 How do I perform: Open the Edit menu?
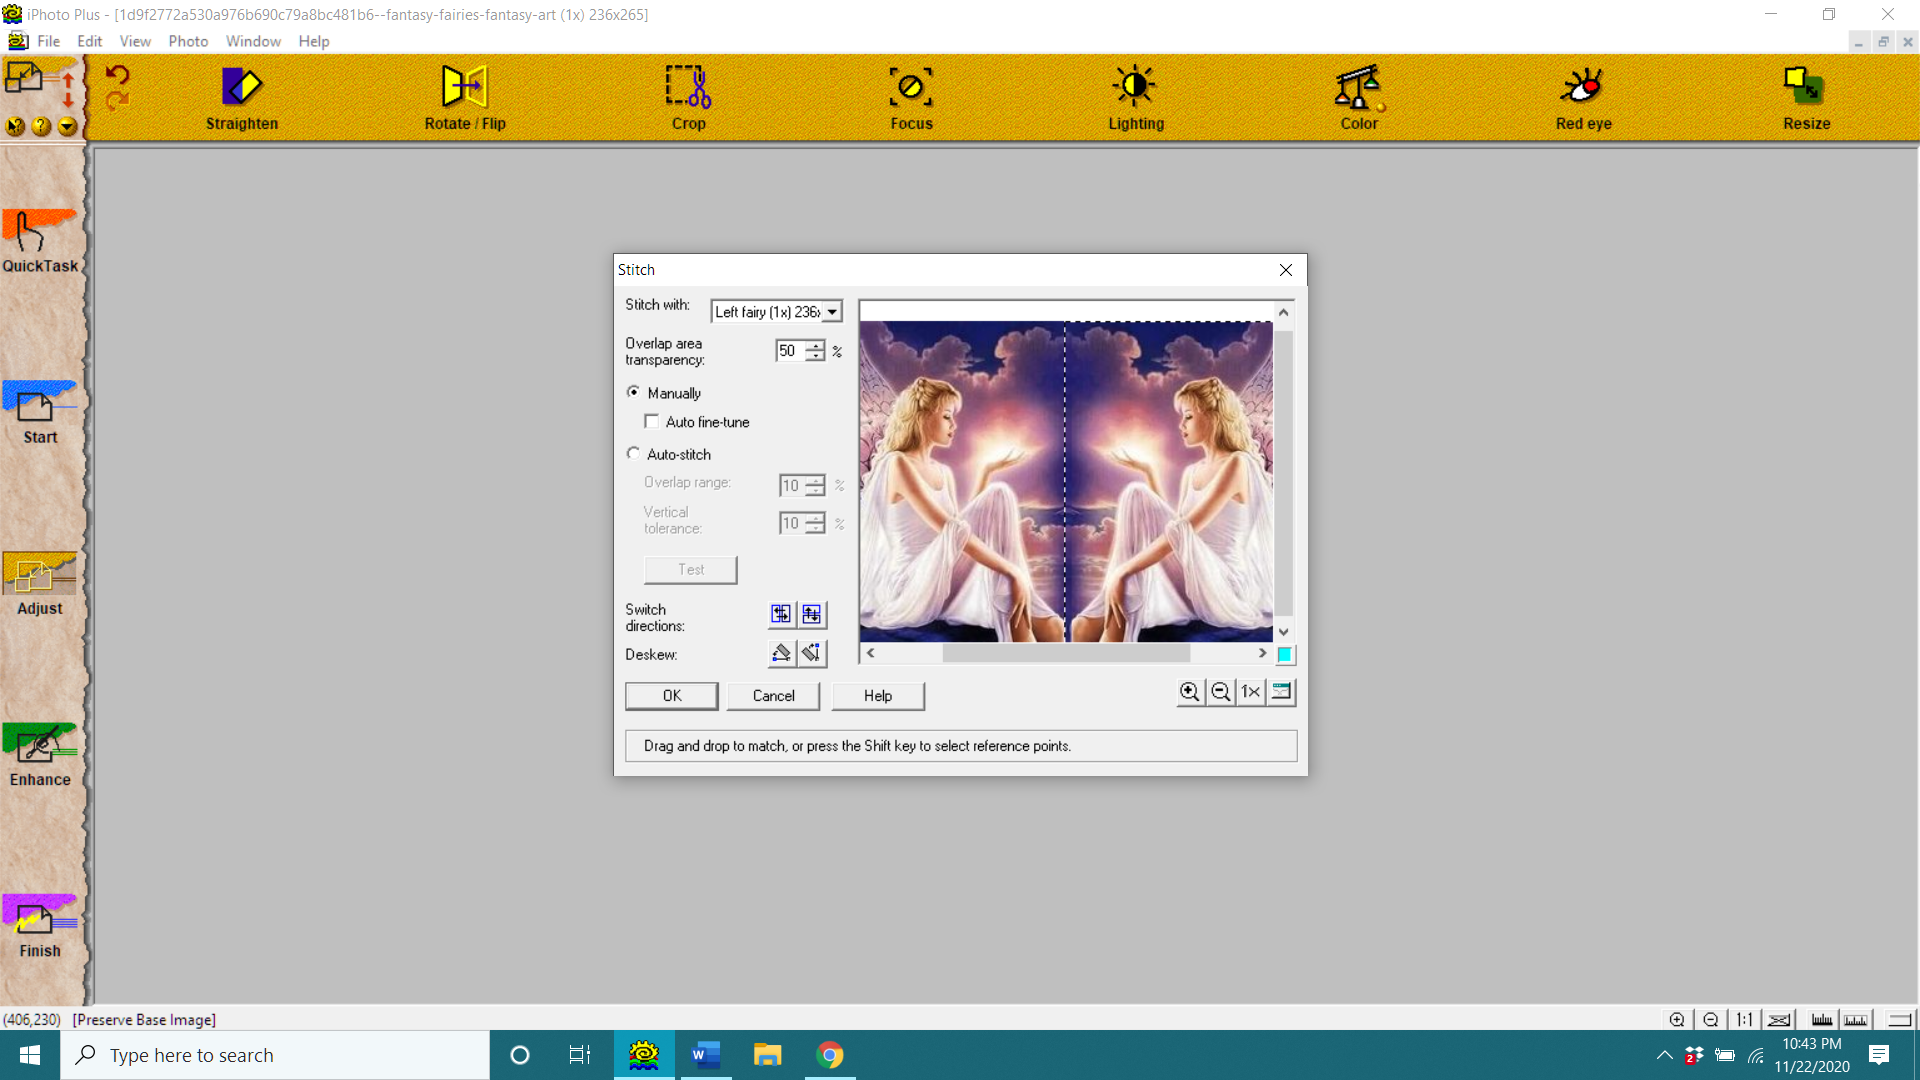tap(90, 41)
